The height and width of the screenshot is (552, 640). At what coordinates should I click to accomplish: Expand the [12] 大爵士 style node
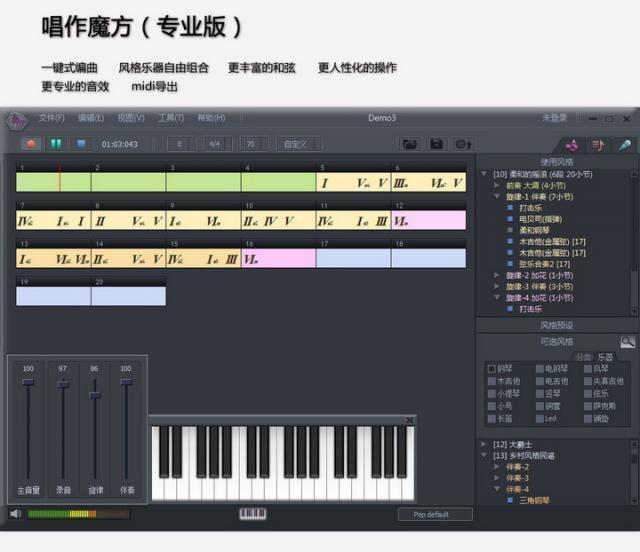[485, 443]
